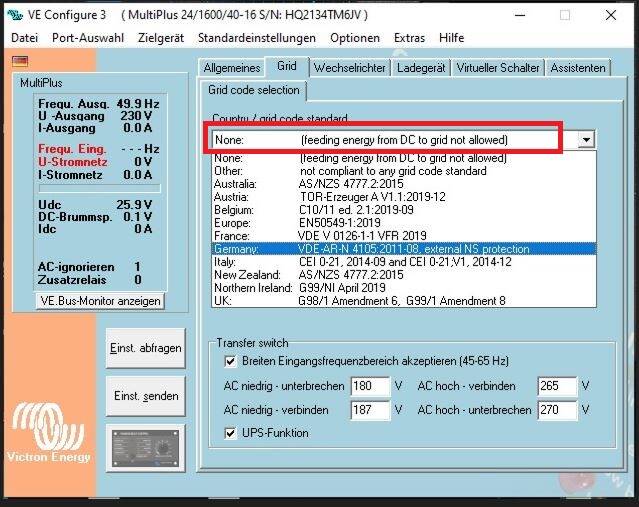
Task: Open the Port-Auswahl menu
Action: [x=88, y=38]
